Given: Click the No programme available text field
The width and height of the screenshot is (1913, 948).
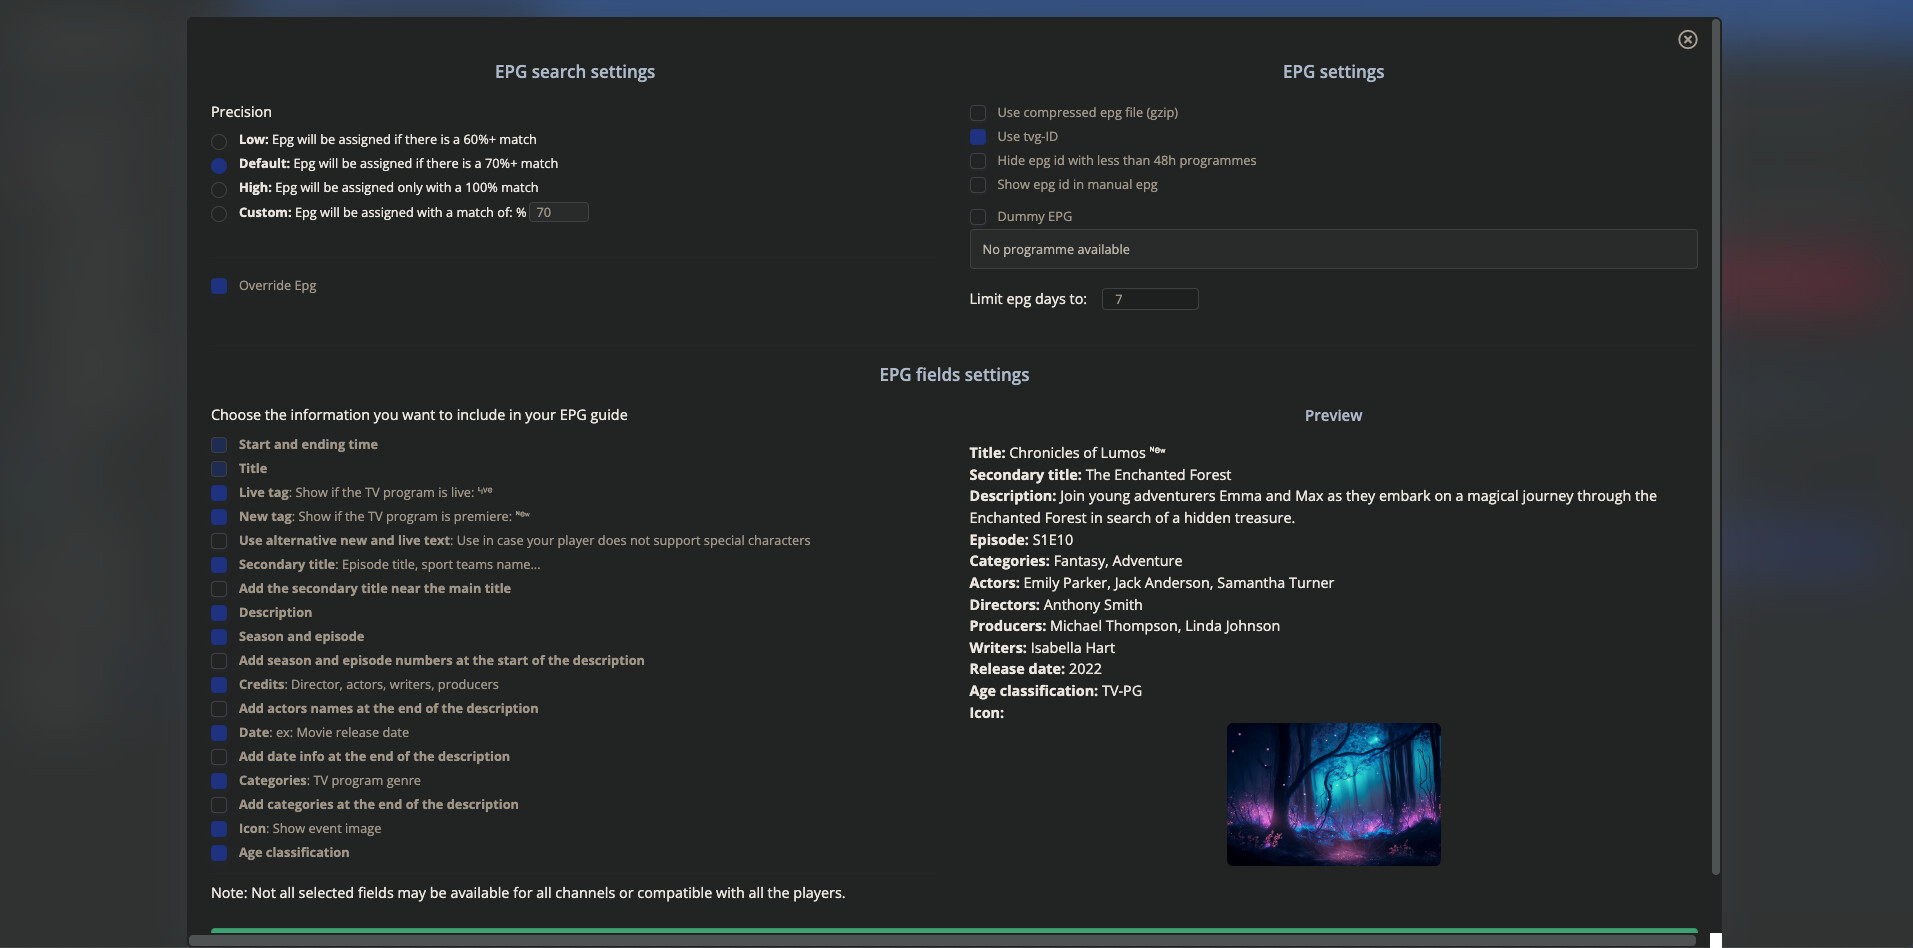Looking at the screenshot, I should 1332,250.
